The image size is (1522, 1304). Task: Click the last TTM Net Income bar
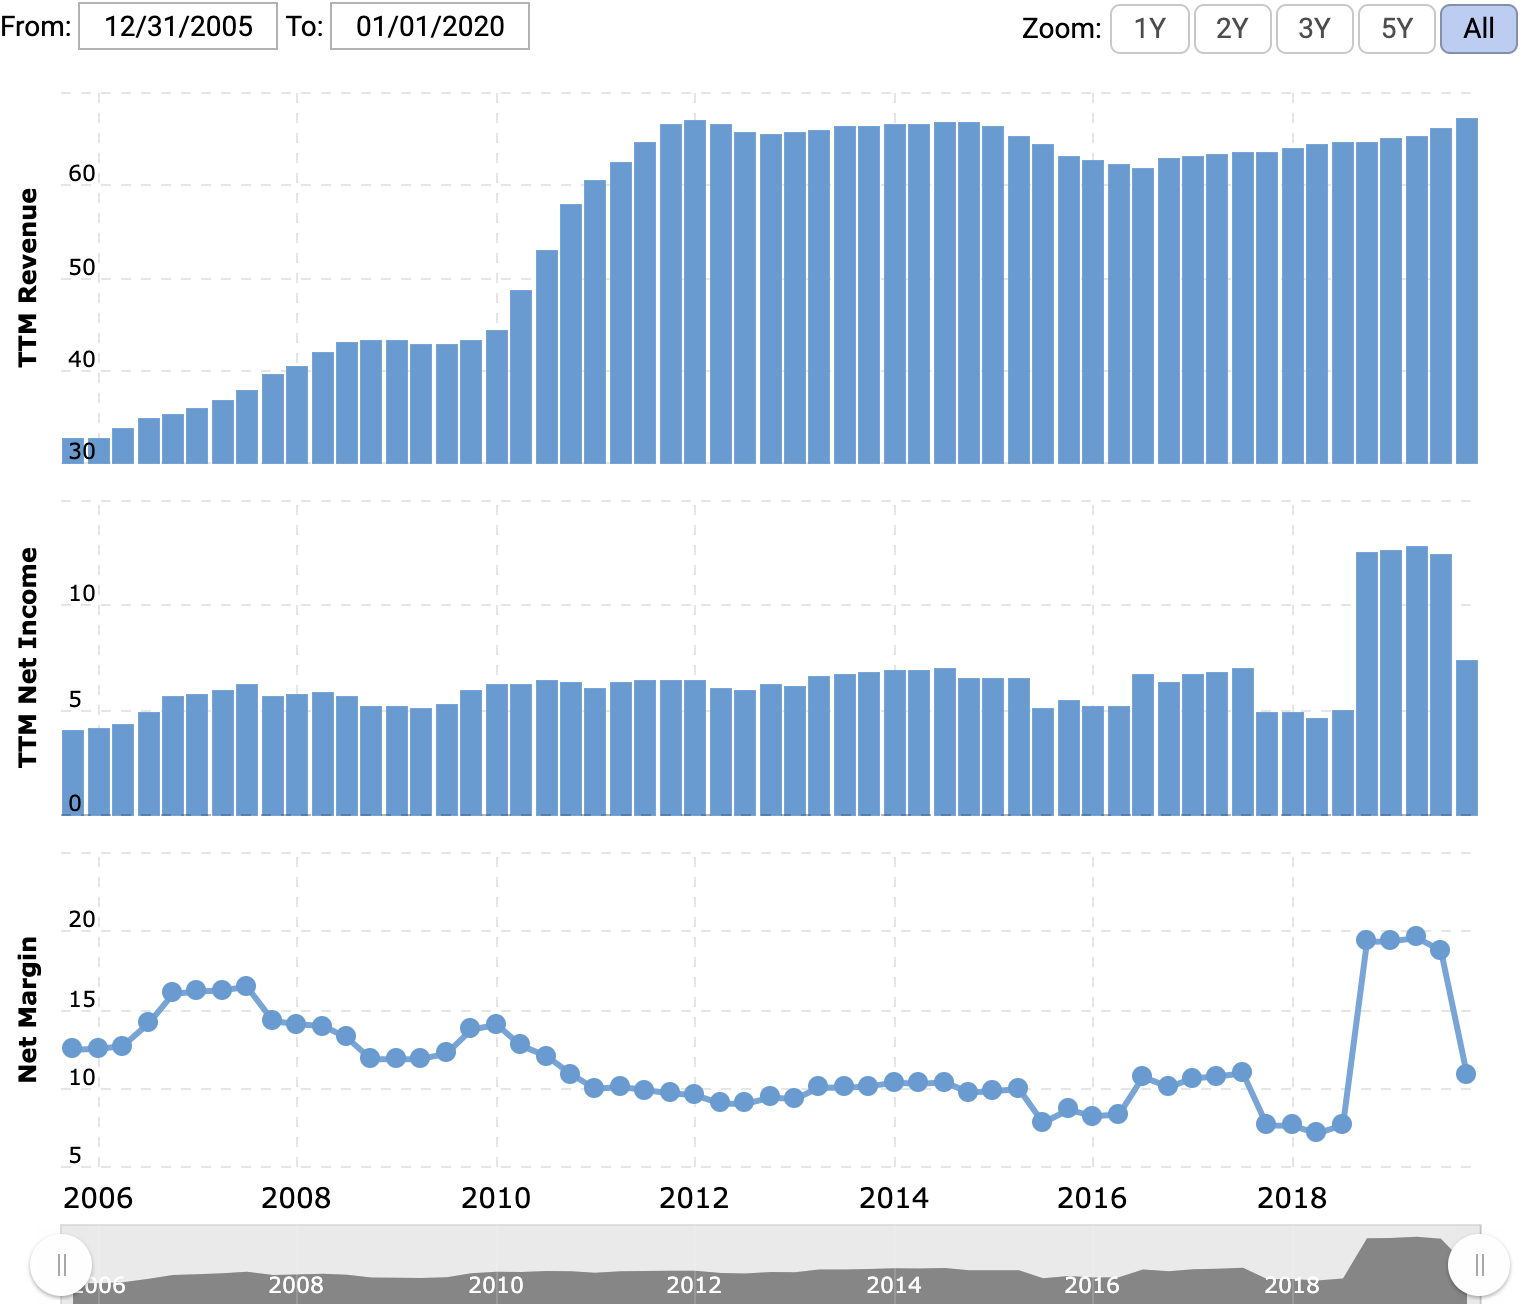pos(1467,738)
